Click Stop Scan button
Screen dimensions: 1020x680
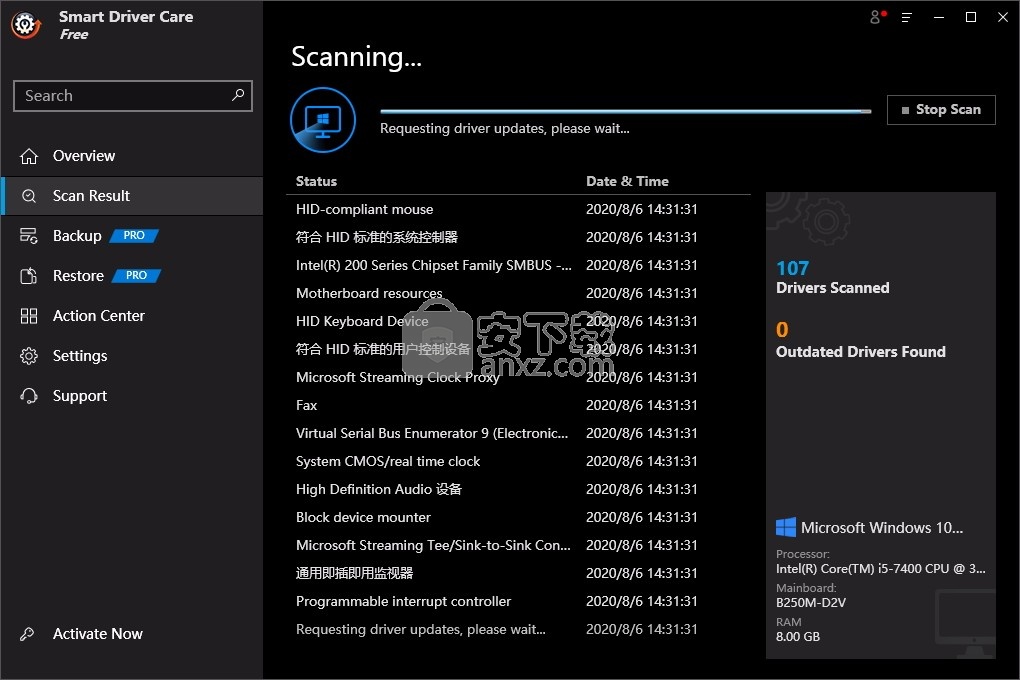coord(941,109)
